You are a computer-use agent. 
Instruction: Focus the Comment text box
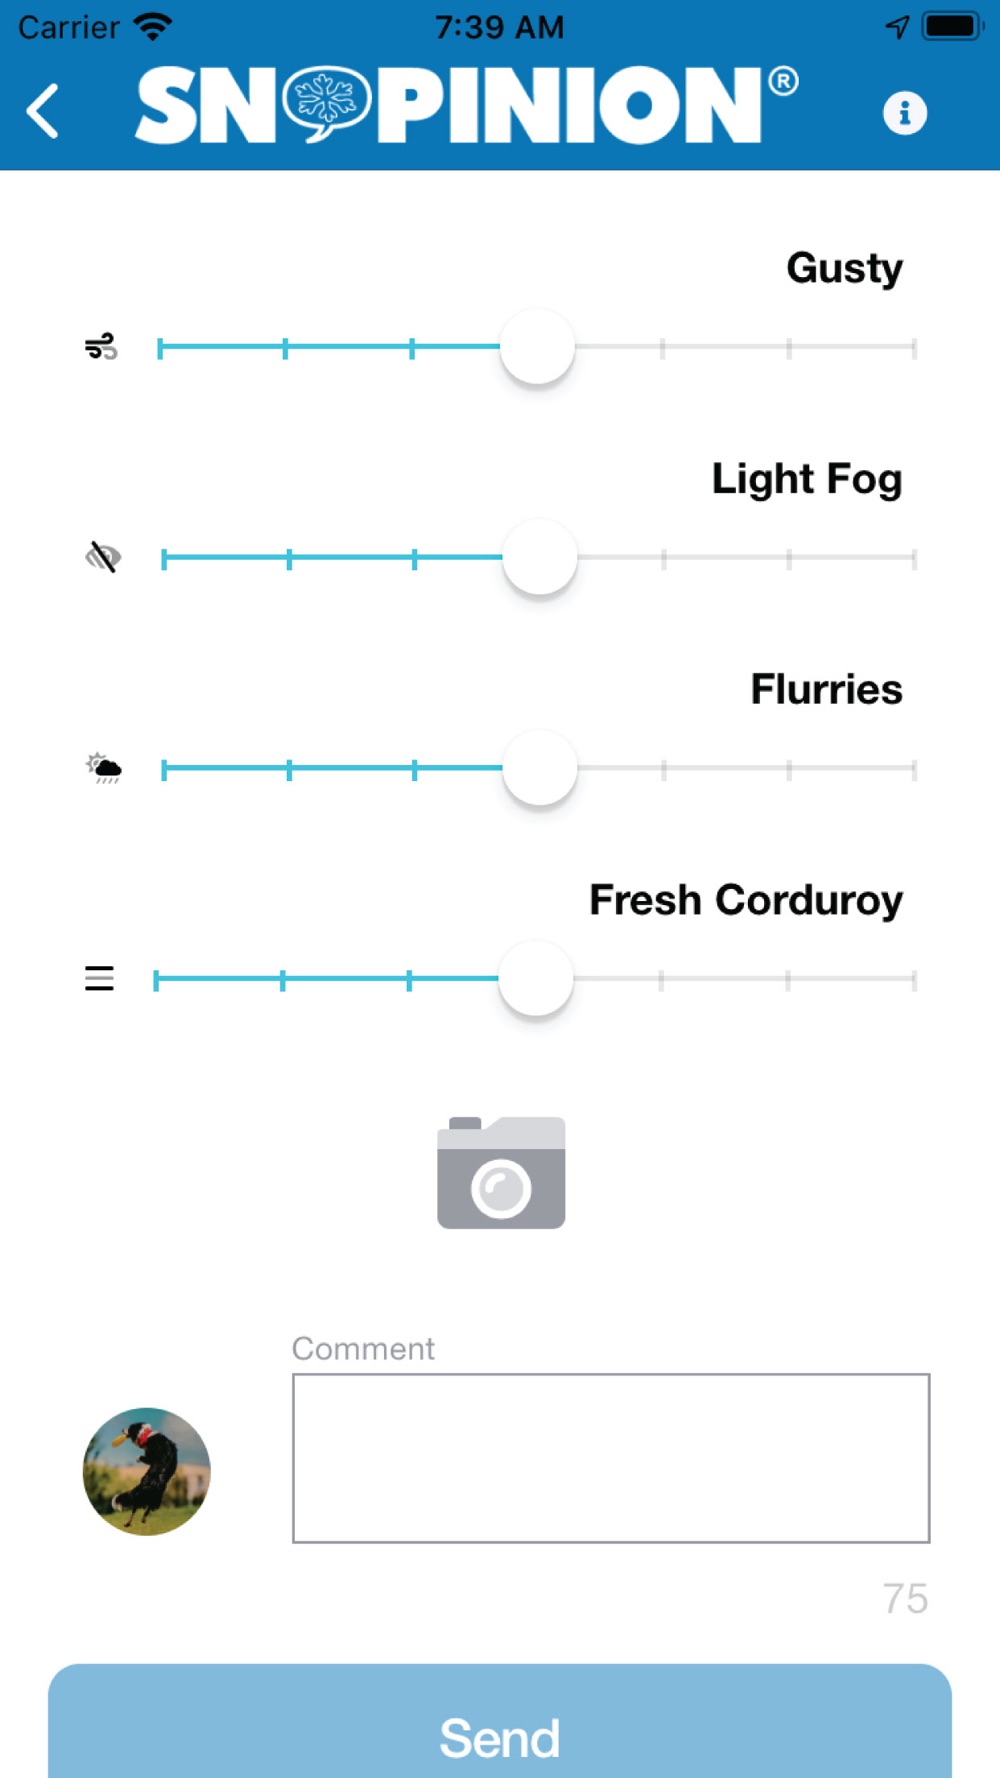[611, 1458]
